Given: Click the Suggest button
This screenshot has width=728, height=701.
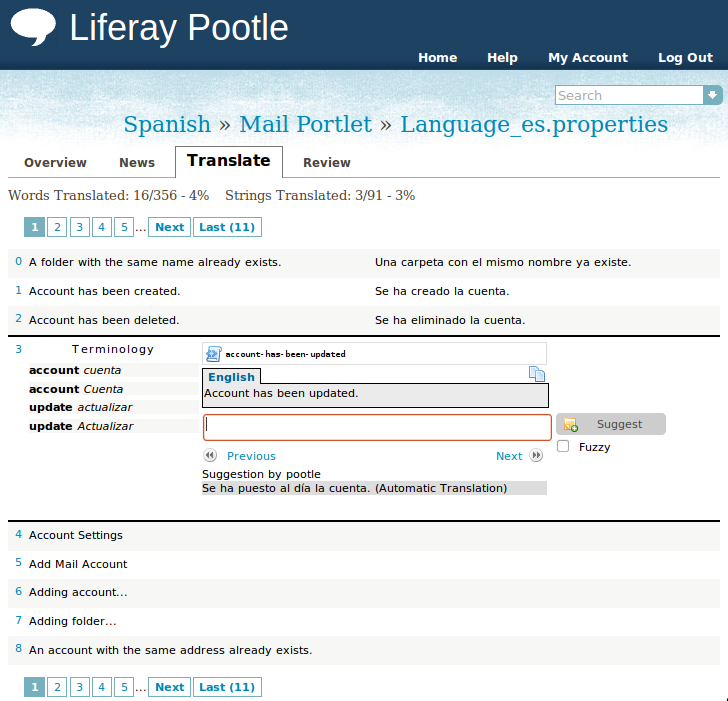Looking at the screenshot, I should (x=610, y=424).
